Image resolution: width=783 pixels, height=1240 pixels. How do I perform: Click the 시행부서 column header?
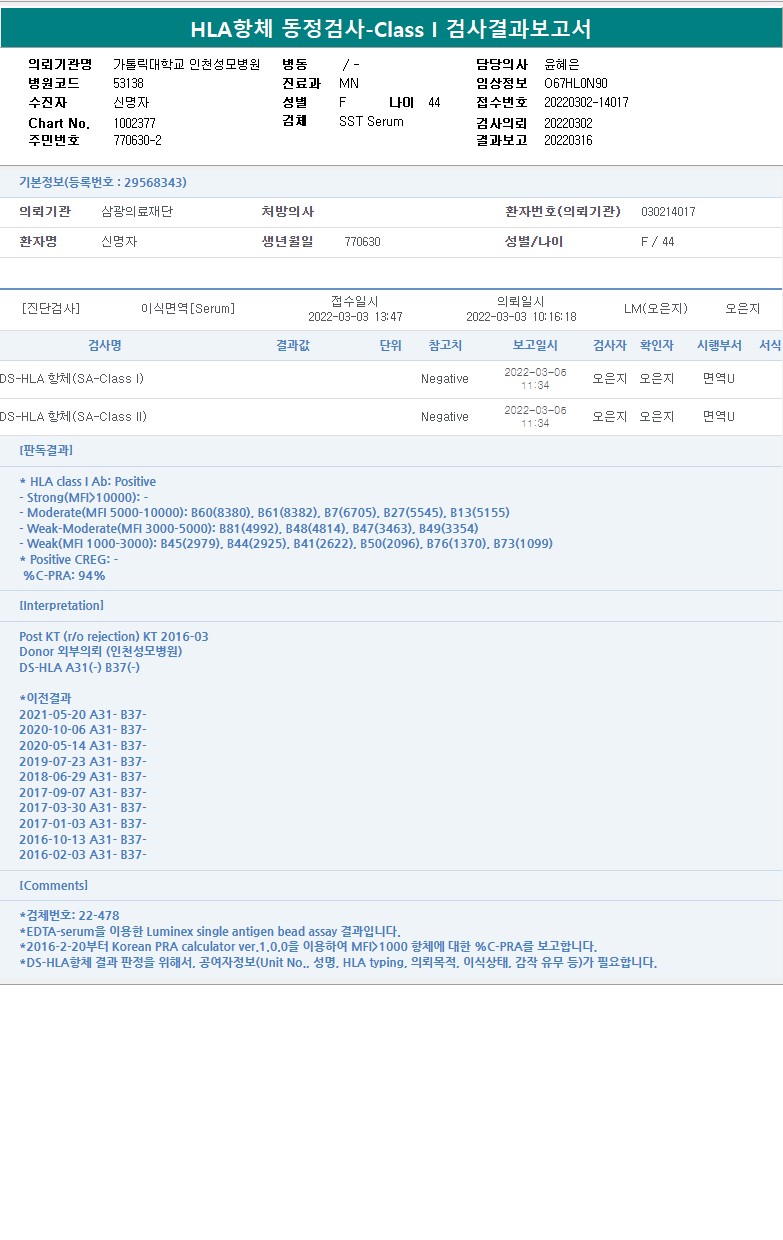(x=719, y=345)
